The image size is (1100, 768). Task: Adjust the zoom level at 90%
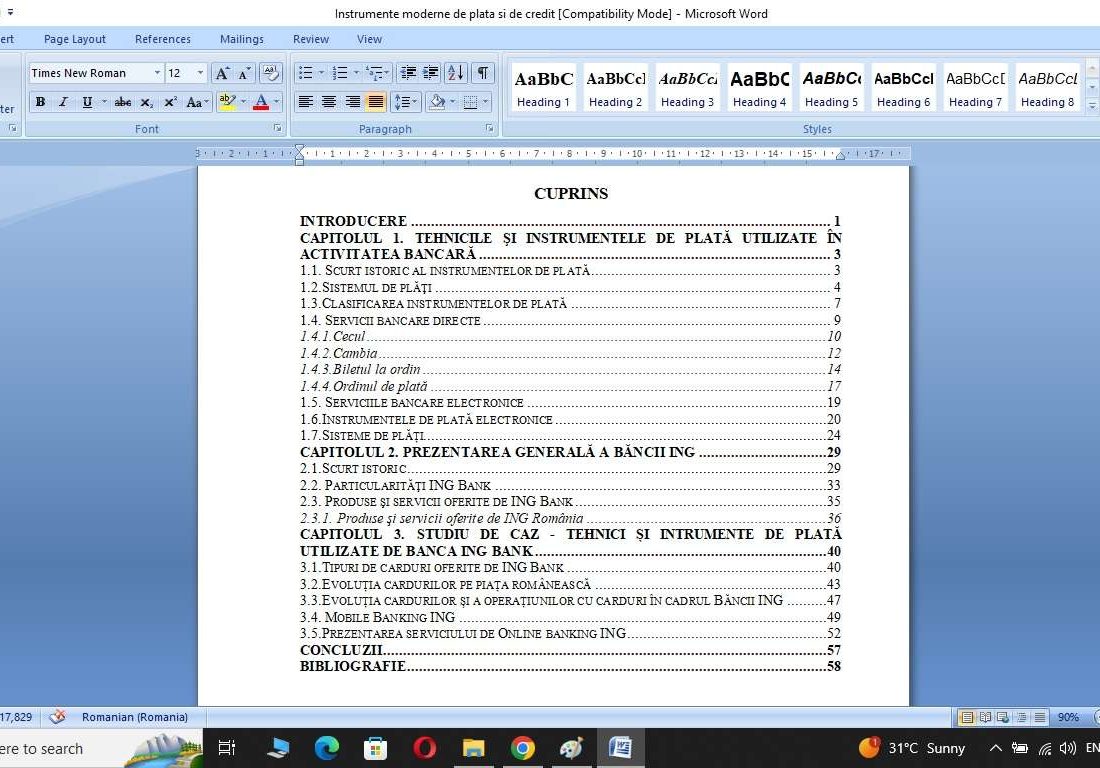(x=1068, y=717)
